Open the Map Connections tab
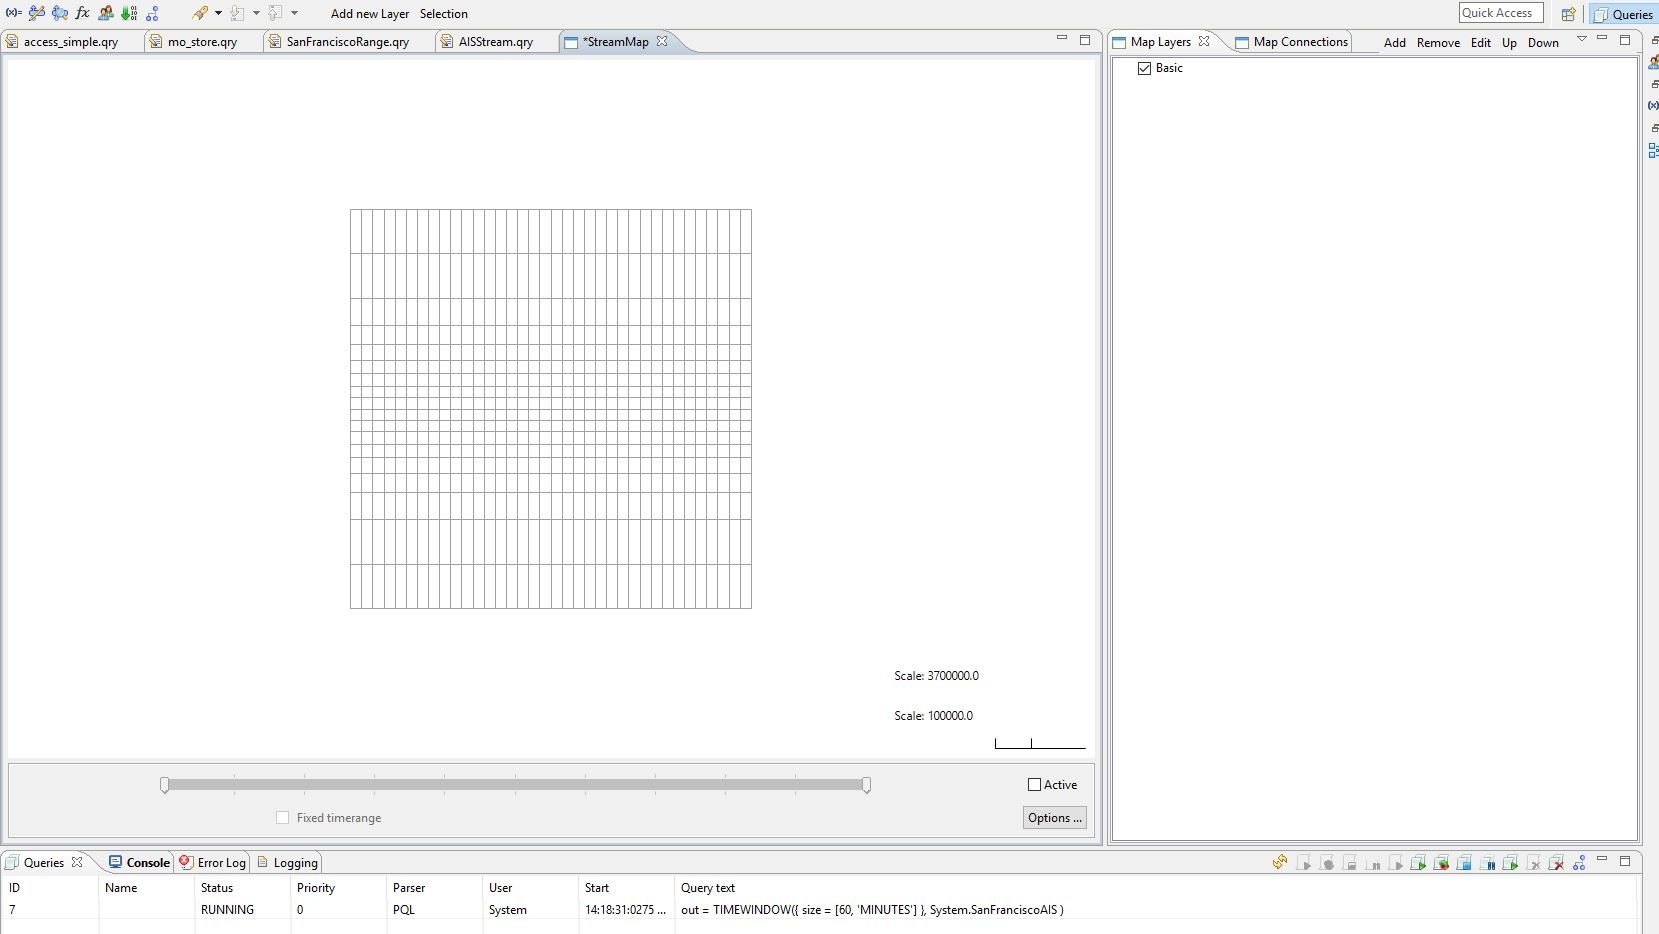The image size is (1659, 934). click(x=1300, y=42)
